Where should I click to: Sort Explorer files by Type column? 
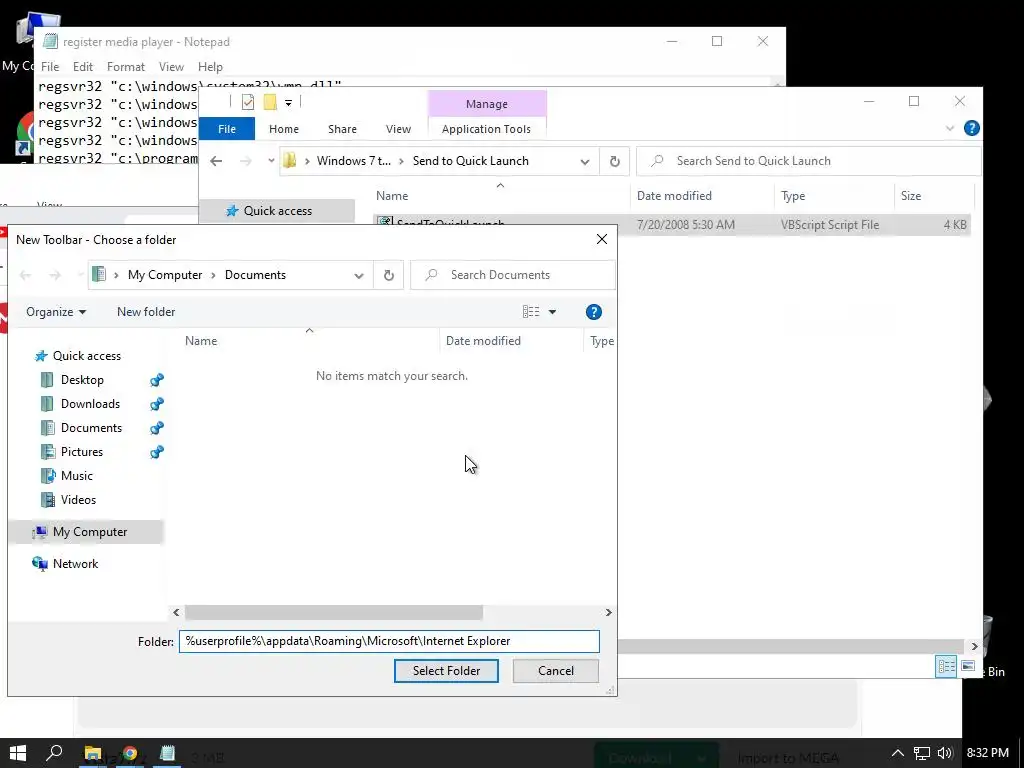pyautogui.click(x=793, y=196)
